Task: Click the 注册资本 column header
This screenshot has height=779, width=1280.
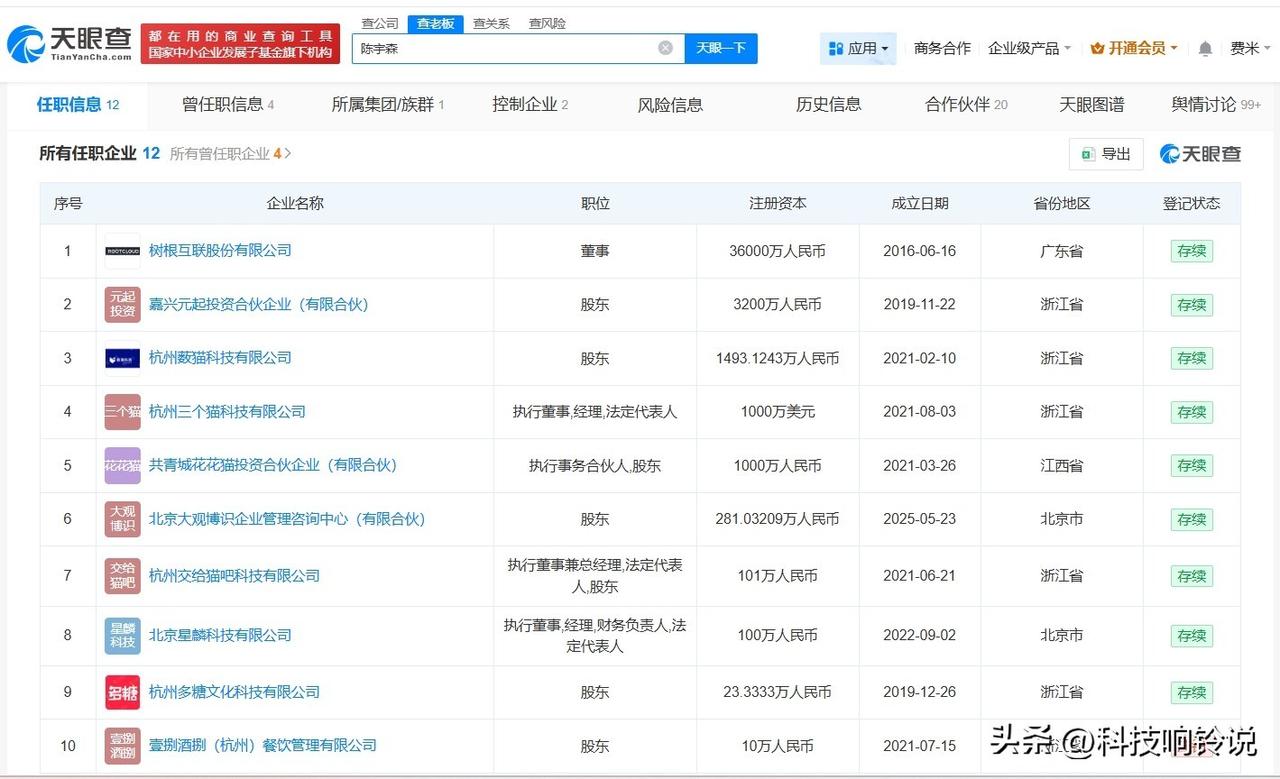Action: pos(778,203)
